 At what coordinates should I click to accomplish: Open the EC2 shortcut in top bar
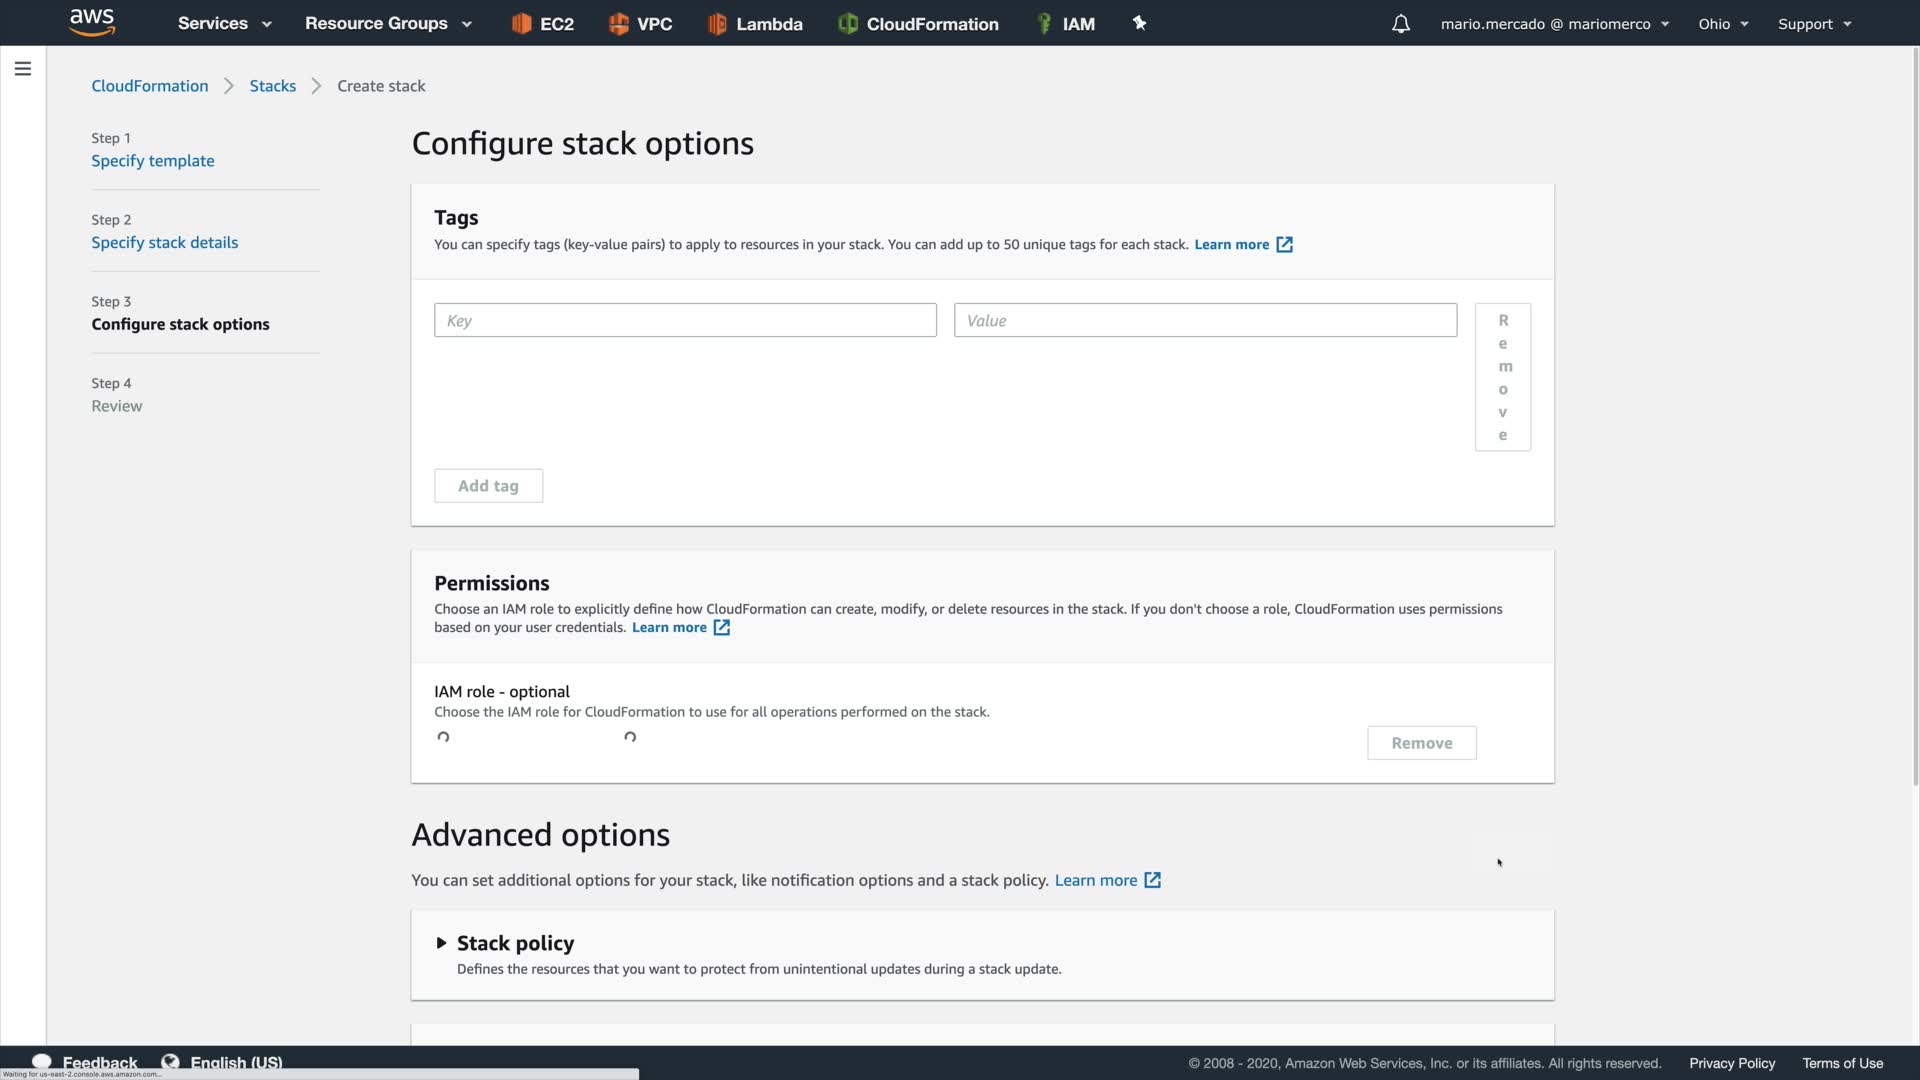tap(543, 24)
